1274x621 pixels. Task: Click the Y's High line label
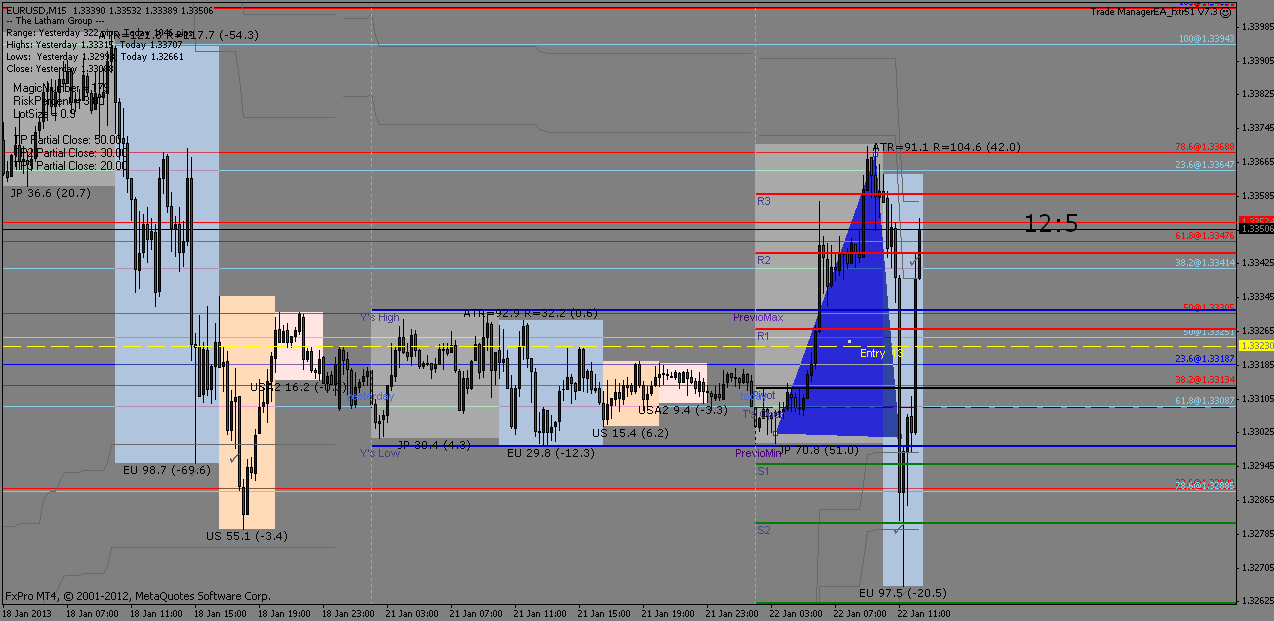tap(380, 318)
